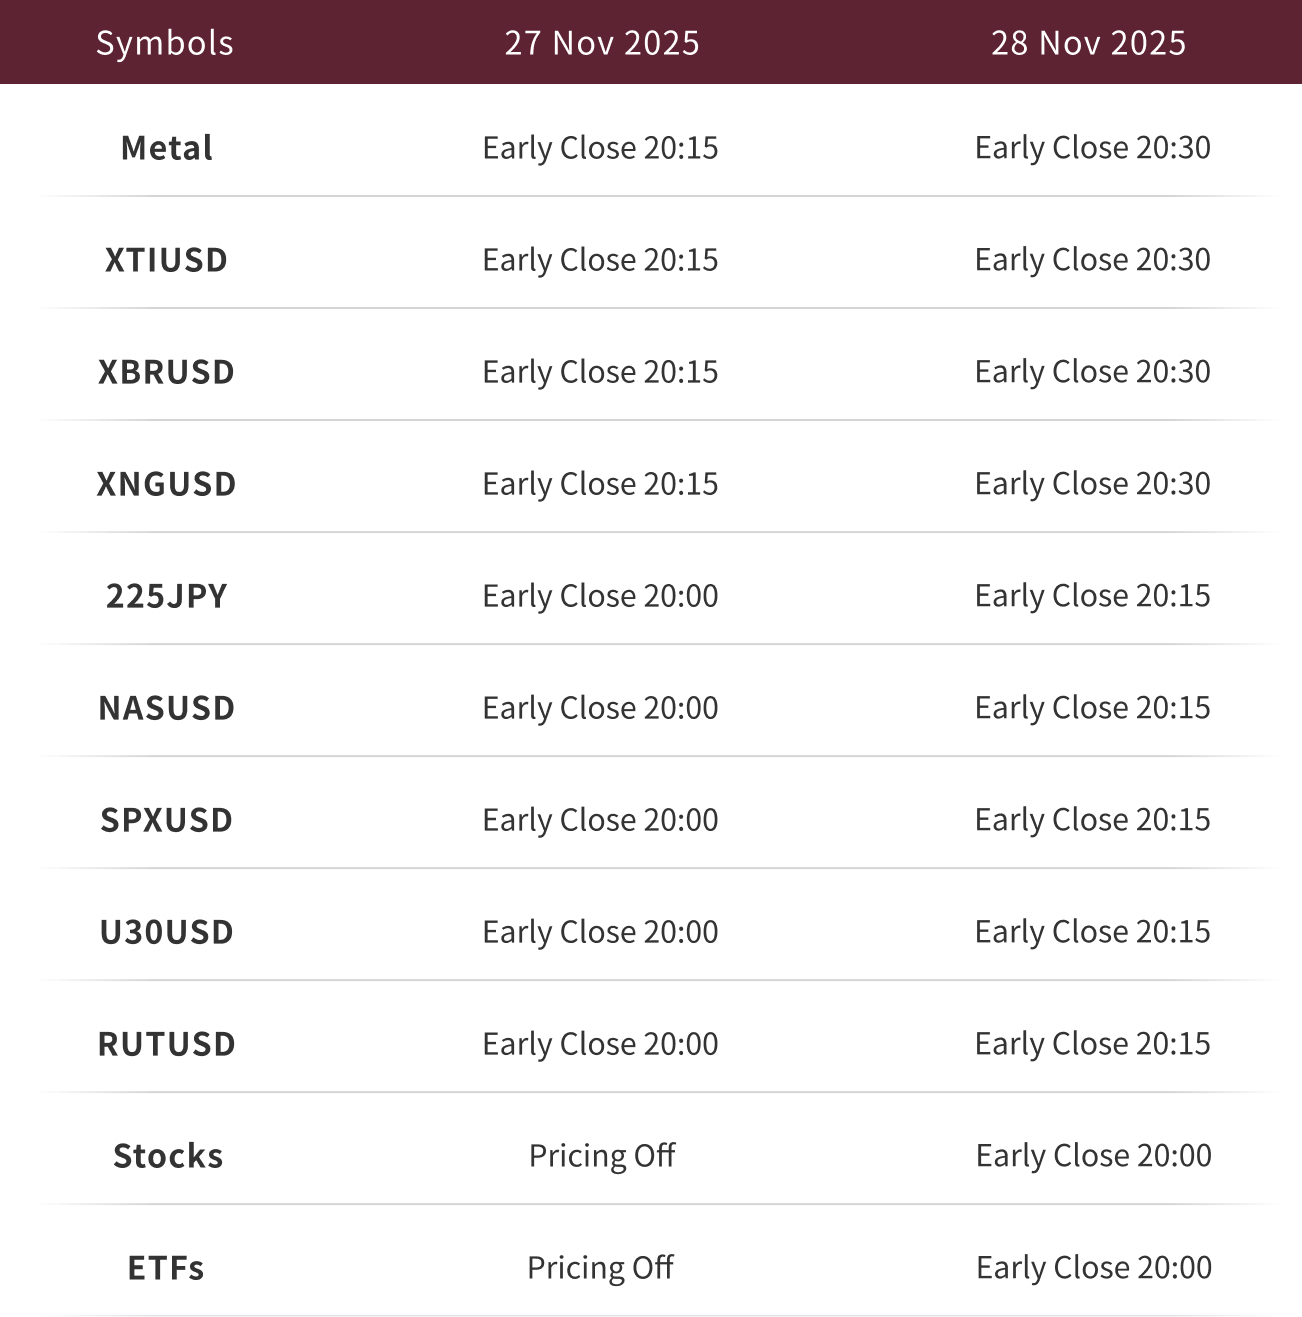Click ETFs' 28 Nov Early Close 20:00 cell
Screen dimensions: 1302x1317
click(1093, 1268)
